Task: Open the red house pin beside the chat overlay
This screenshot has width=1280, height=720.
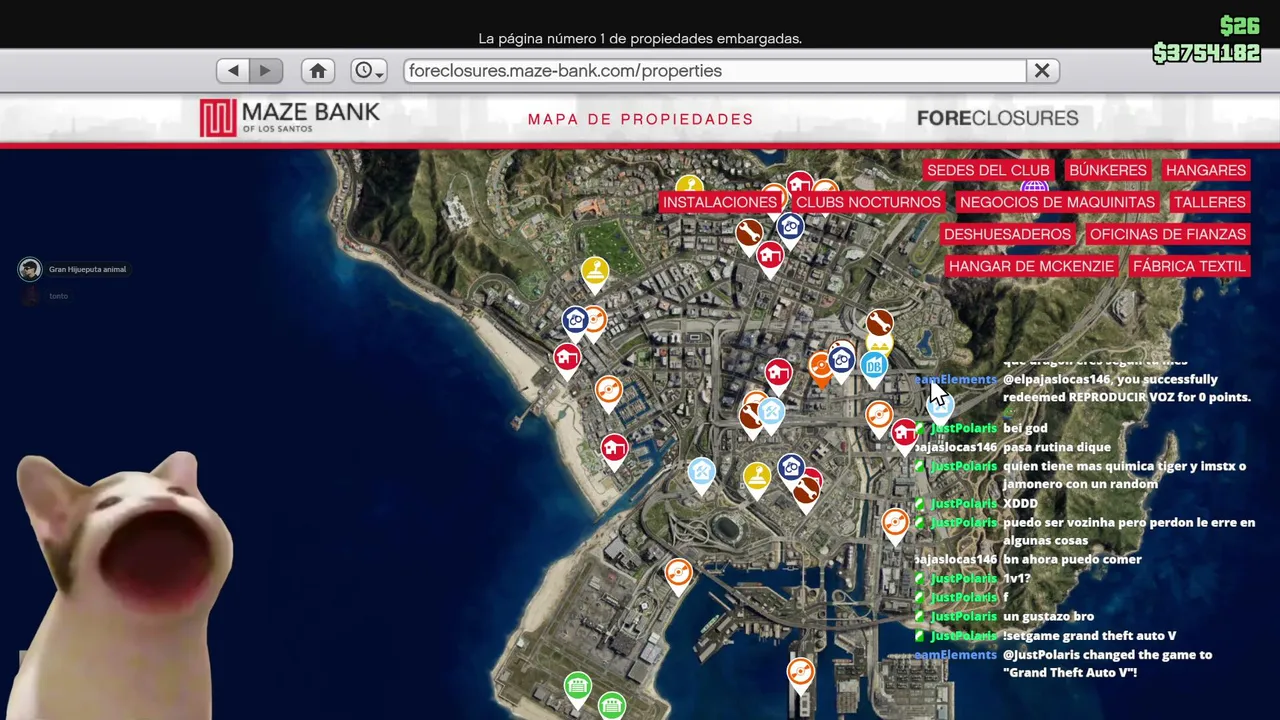Action: pos(904,433)
